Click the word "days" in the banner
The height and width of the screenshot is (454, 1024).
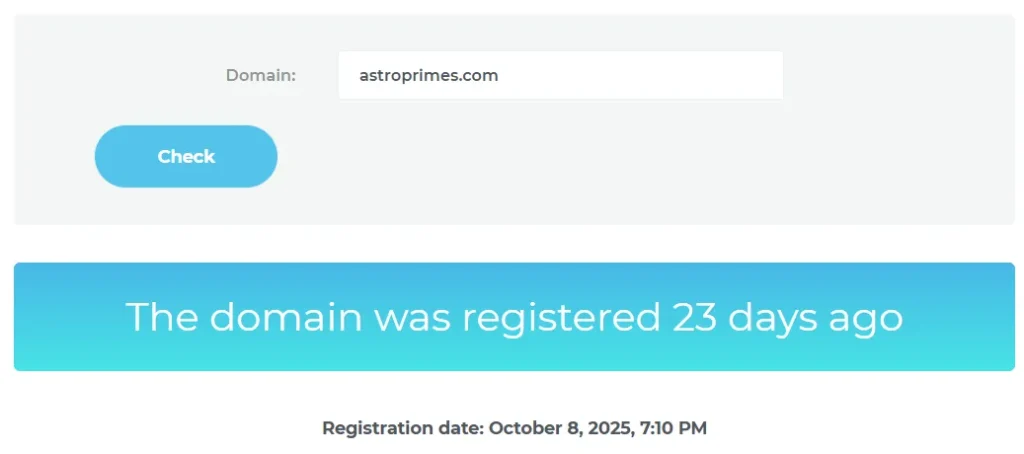pyautogui.click(x=772, y=317)
